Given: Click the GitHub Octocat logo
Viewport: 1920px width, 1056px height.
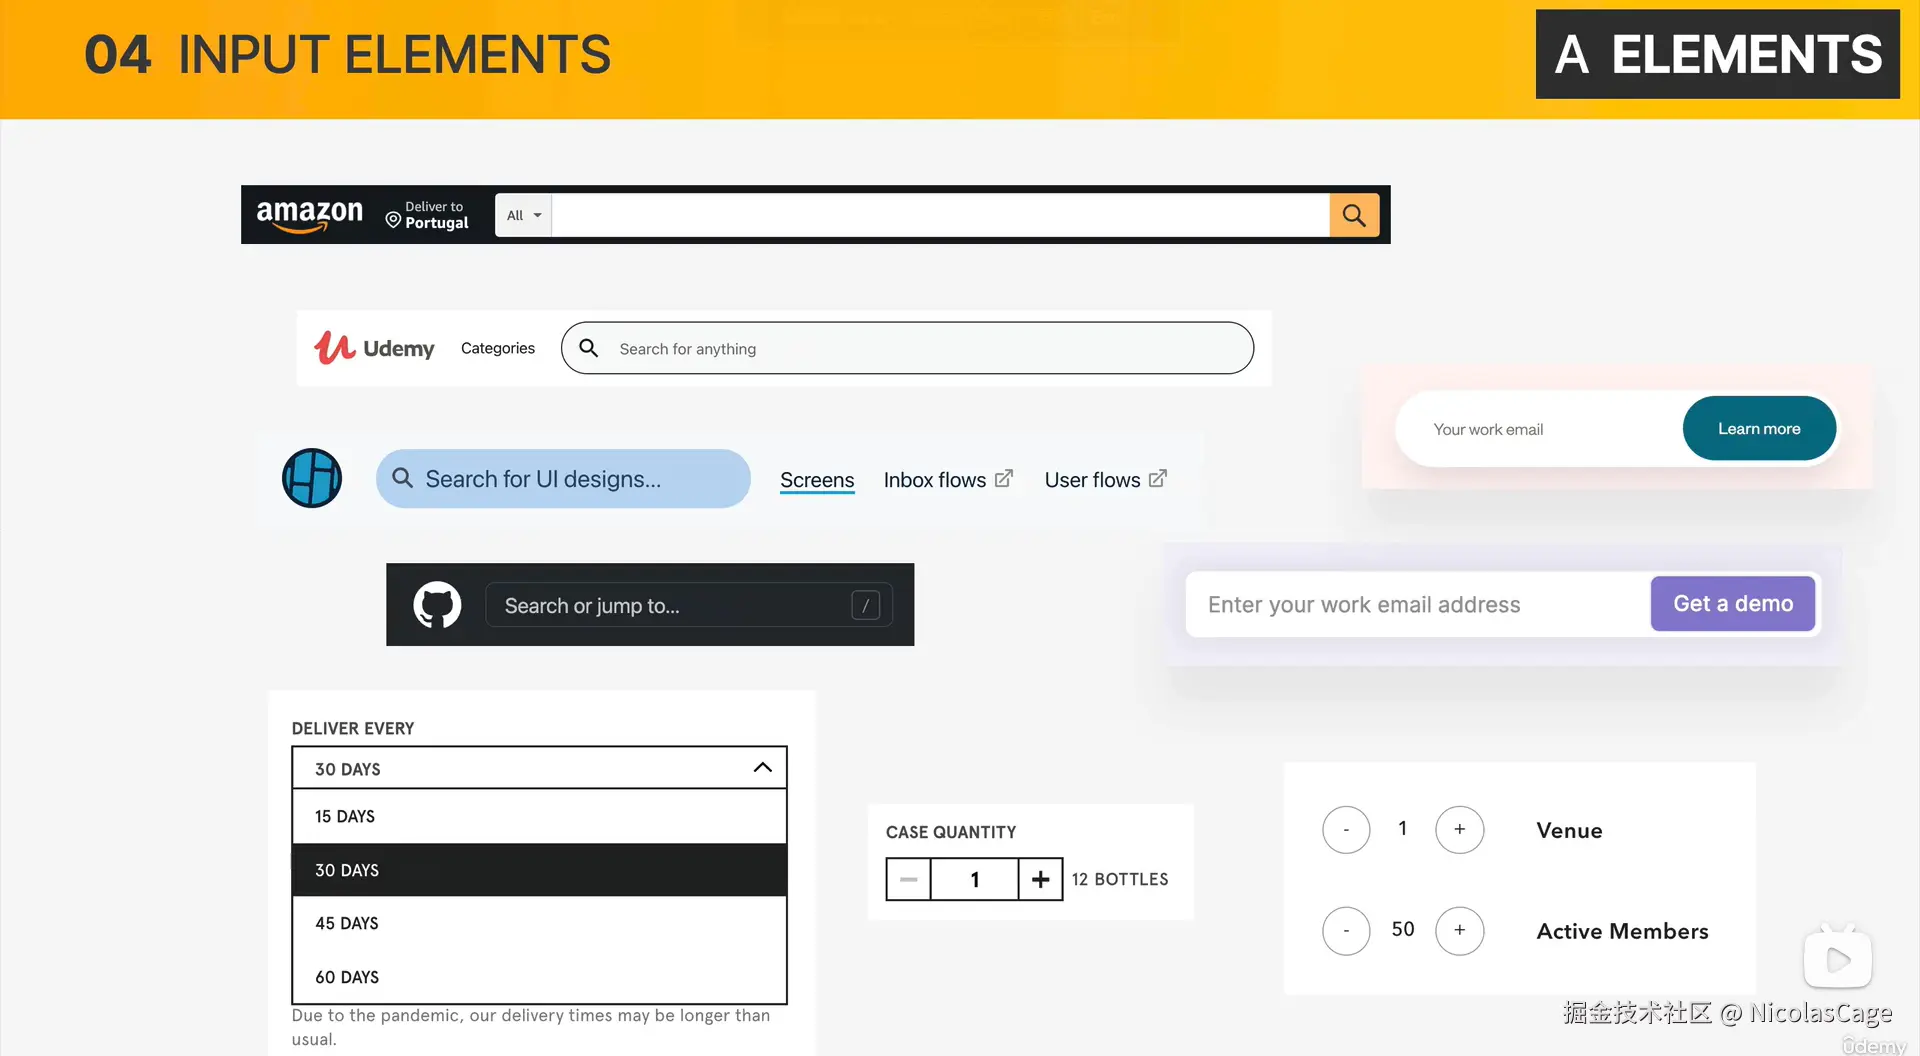Looking at the screenshot, I should (x=437, y=605).
